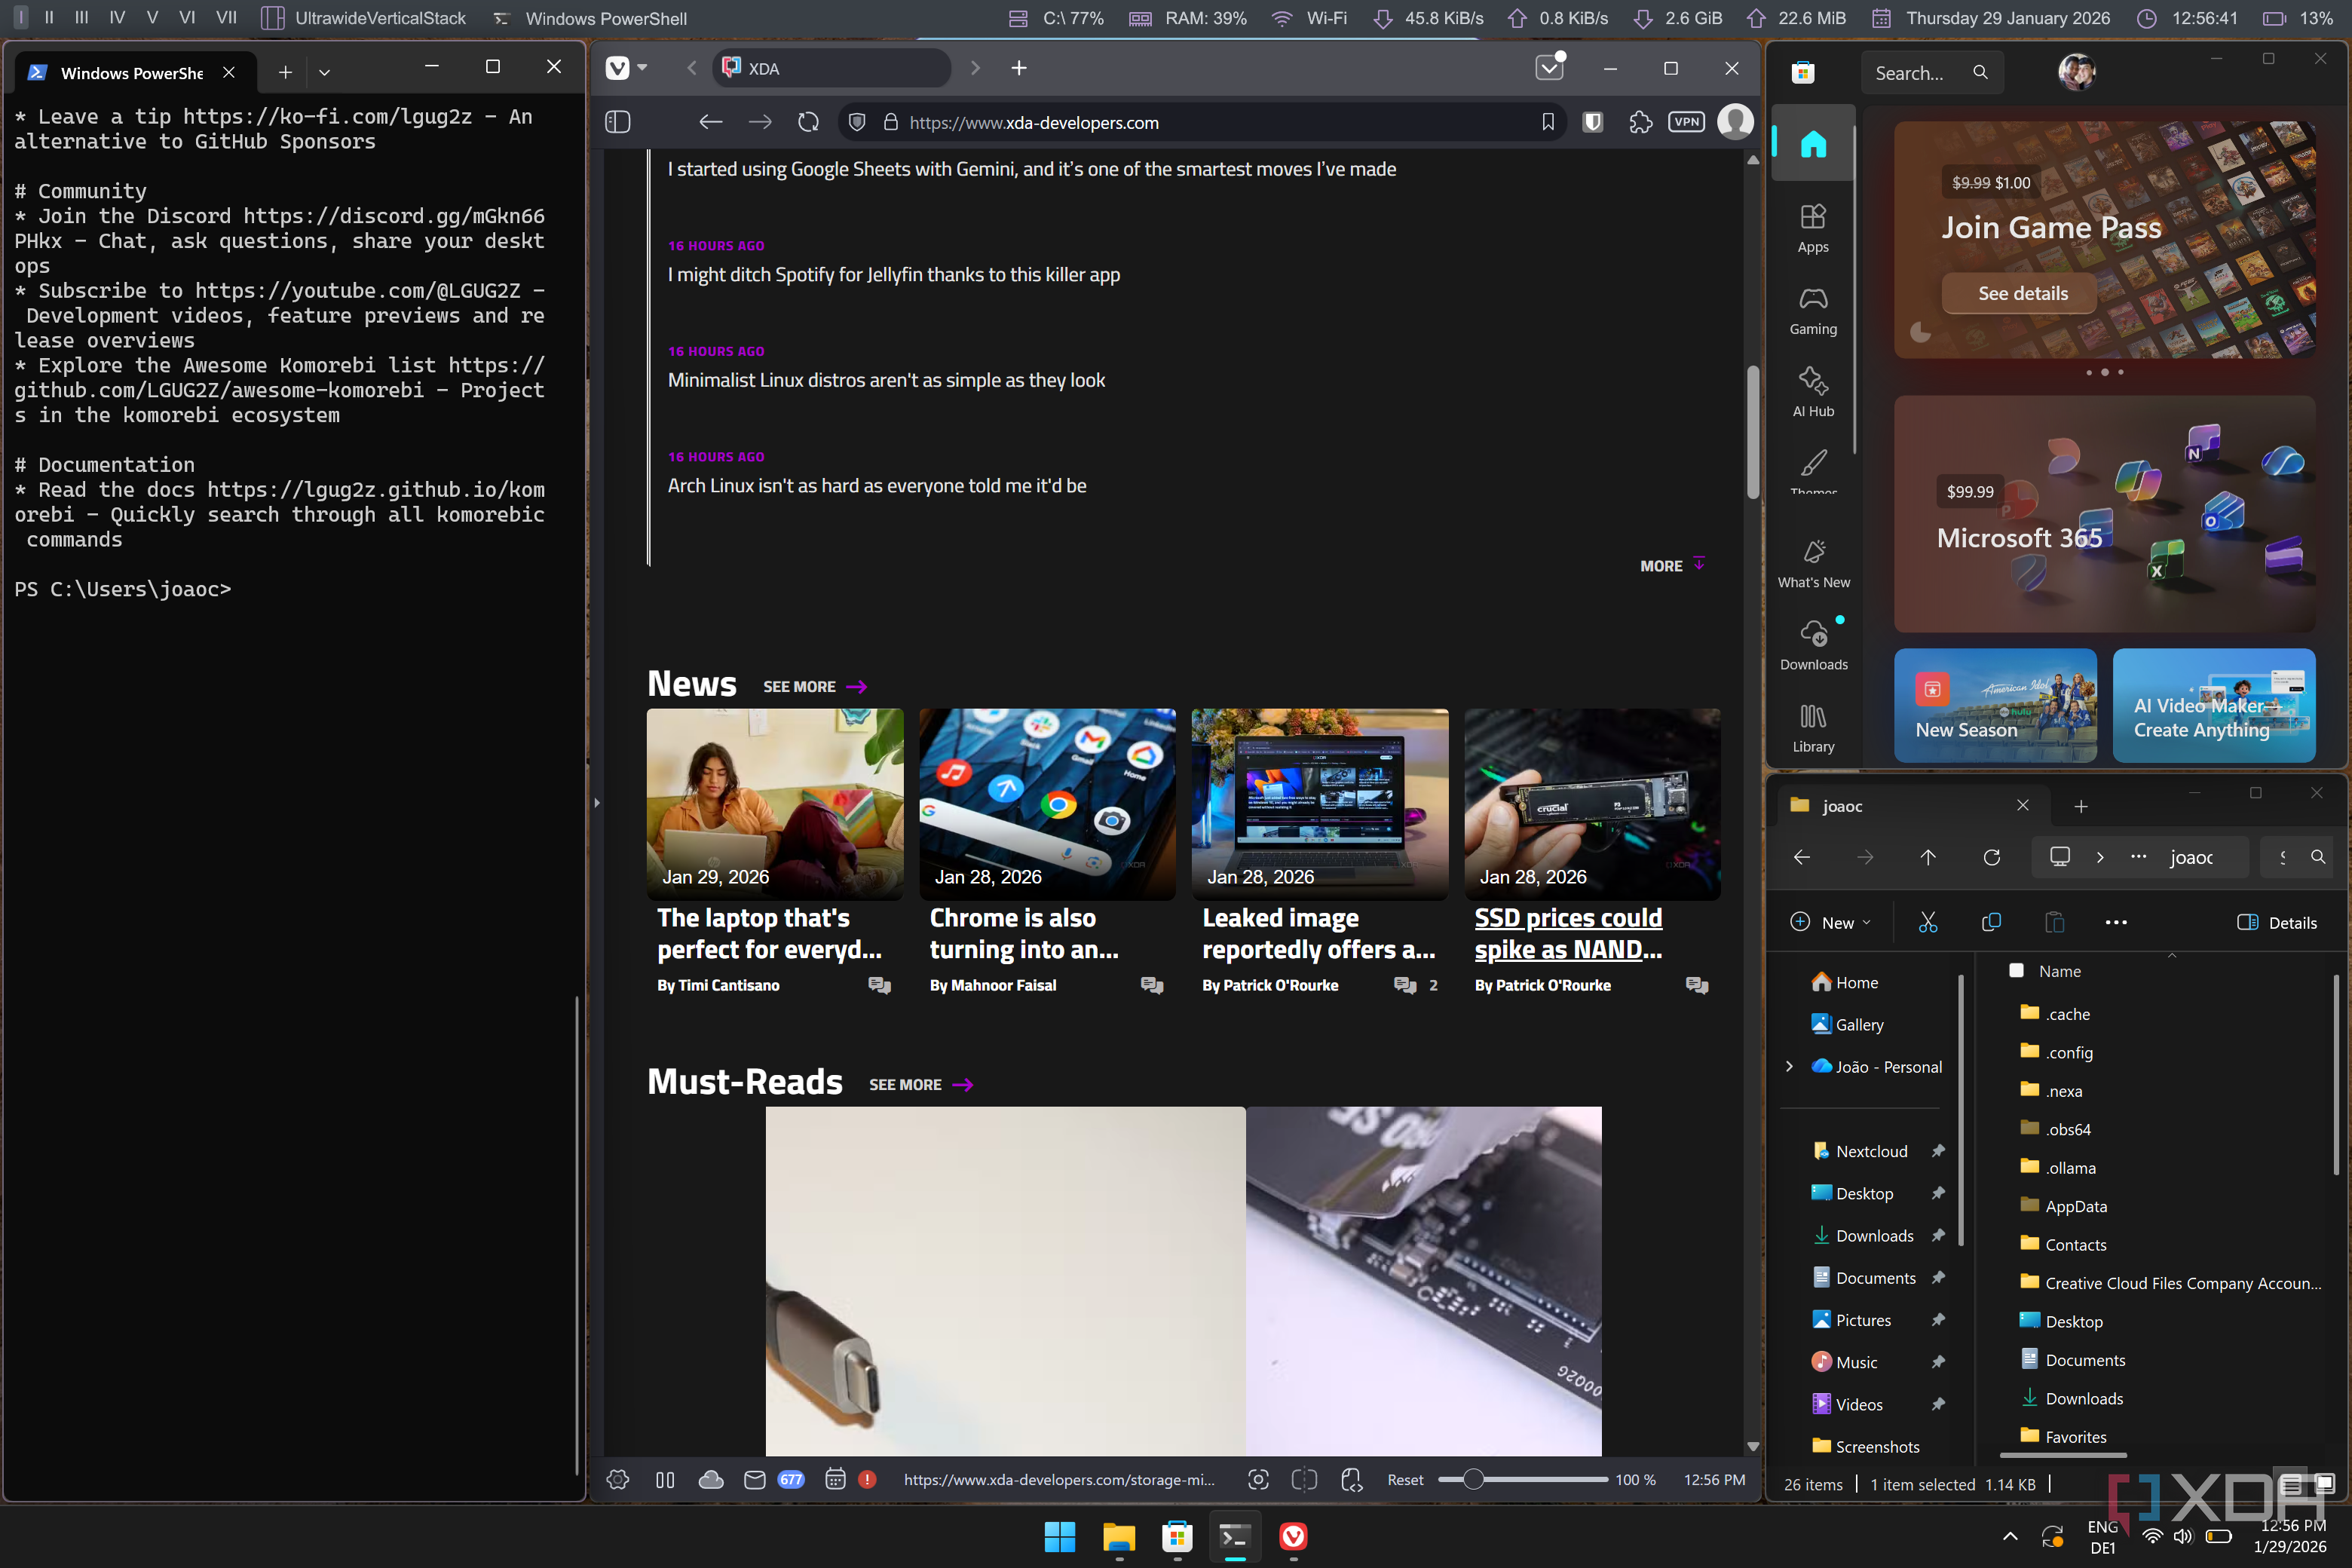Open the AI Hub in Microsoft Store
The height and width of the screenshot is (1568, 2352).
click(x=1812, y=392)
